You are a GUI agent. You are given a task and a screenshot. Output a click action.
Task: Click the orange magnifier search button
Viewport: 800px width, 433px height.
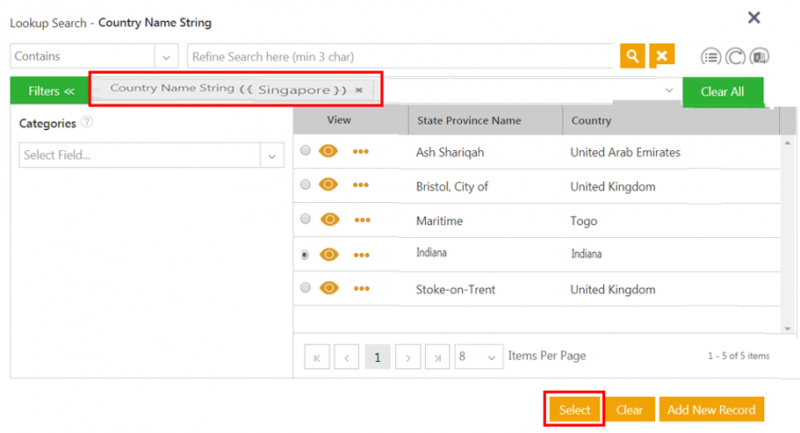point(632,56)
